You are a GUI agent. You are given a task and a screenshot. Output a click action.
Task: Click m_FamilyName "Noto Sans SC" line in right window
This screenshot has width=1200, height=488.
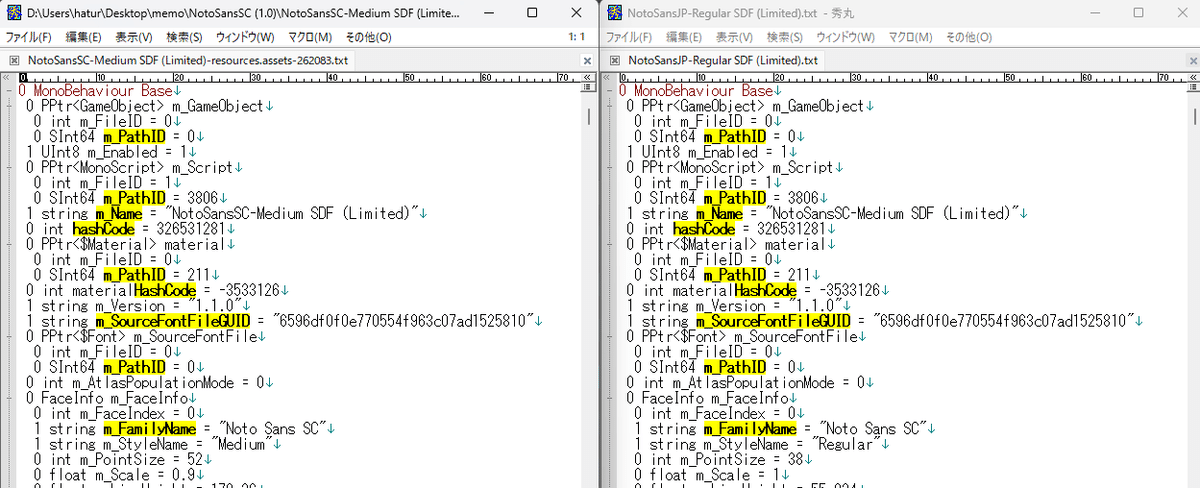tap(784, 427)
